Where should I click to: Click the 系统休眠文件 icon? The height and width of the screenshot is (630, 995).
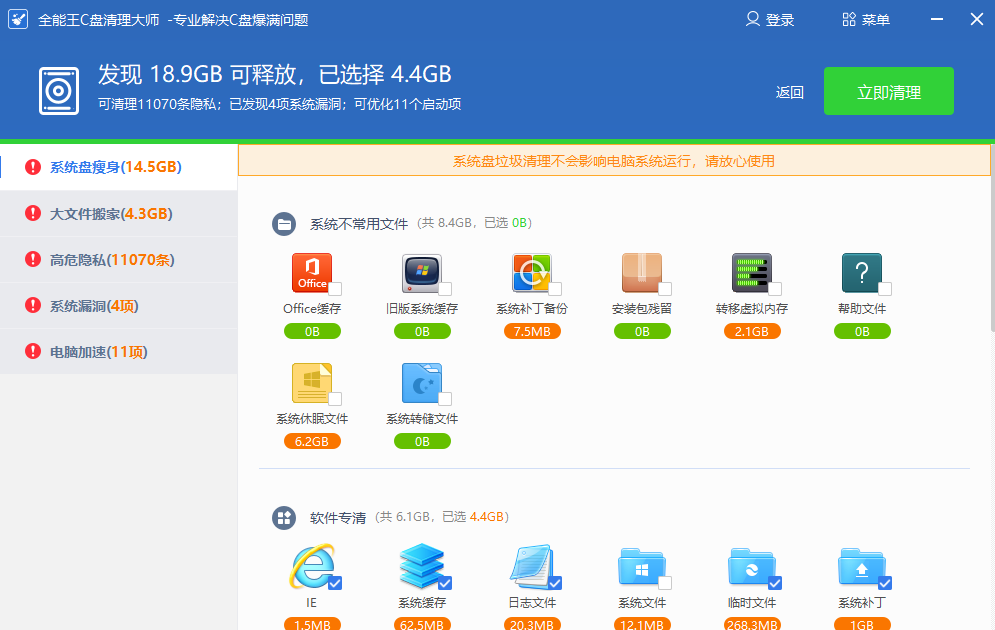tap(311, 383)
